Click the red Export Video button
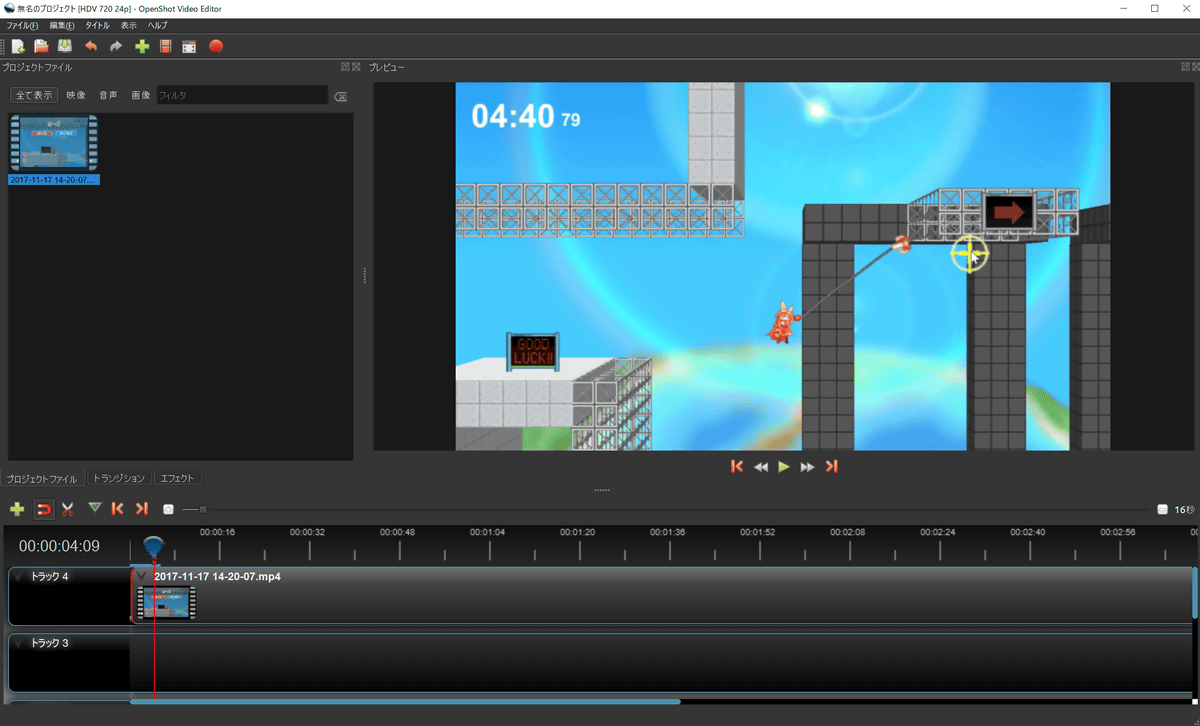1200x726 pixels. tap(216, 46)
